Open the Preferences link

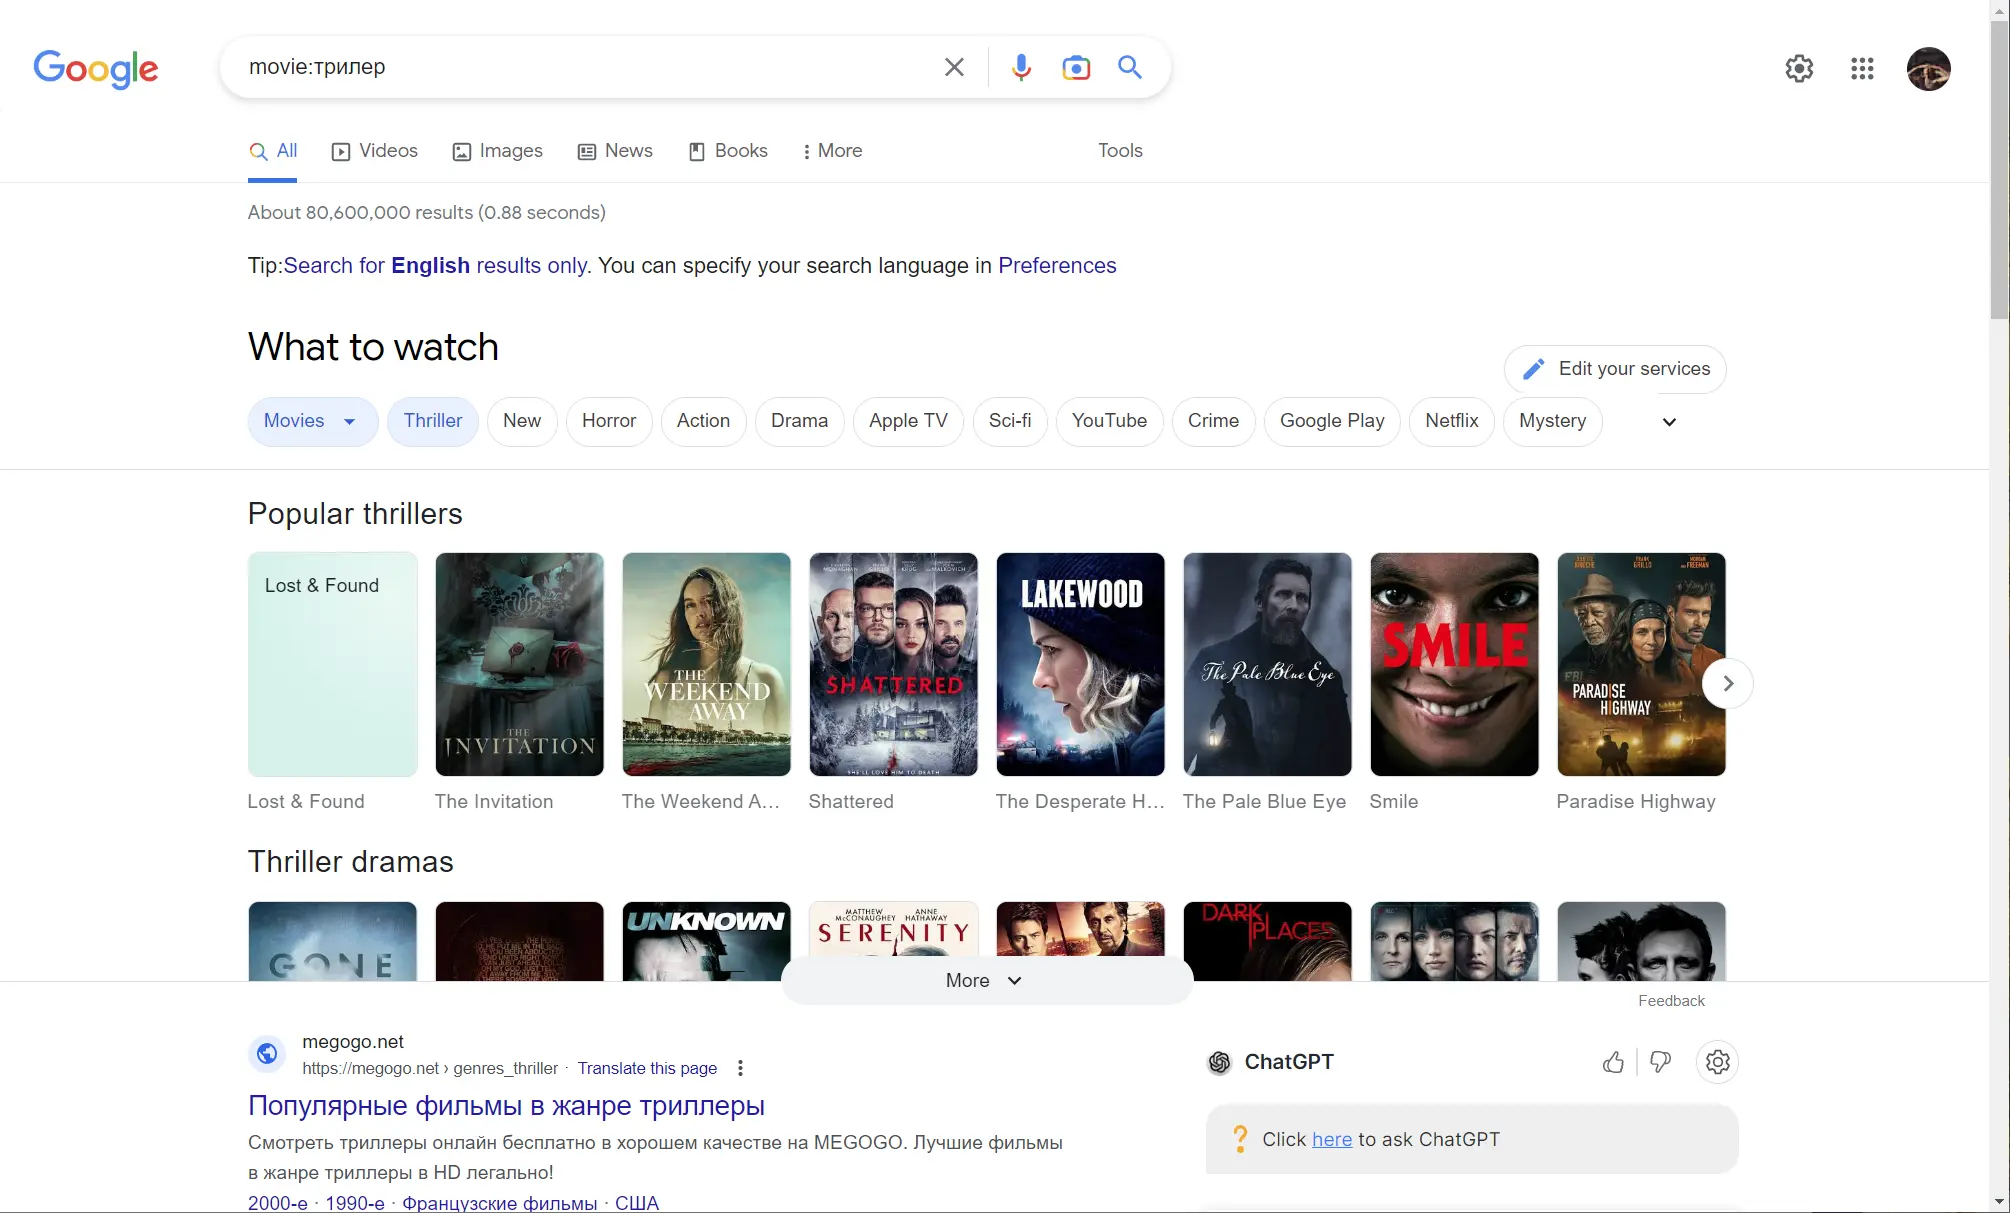(1057, 266)
